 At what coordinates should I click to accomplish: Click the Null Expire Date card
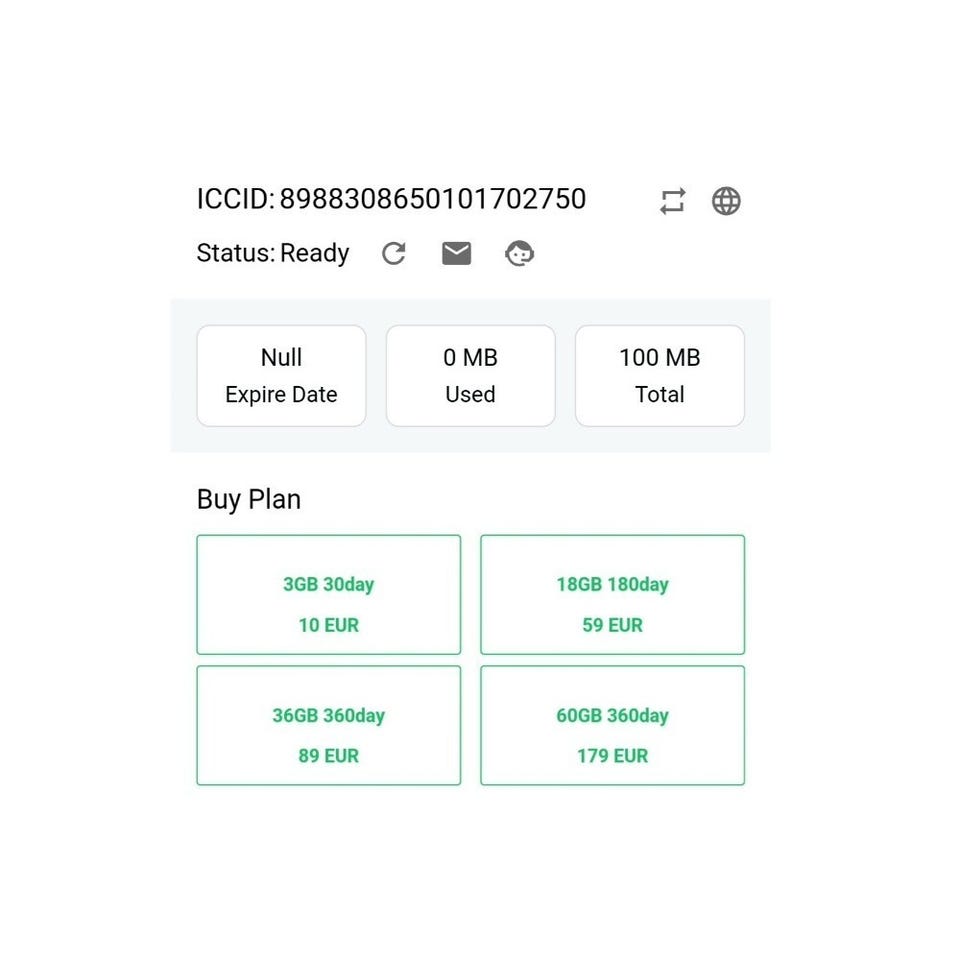[282, 376]
